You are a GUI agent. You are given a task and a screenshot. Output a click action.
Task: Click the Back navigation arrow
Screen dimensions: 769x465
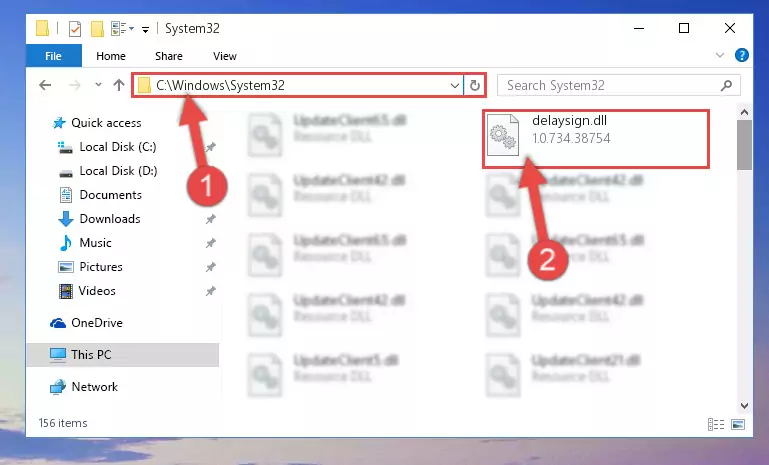tap(45, 85)
